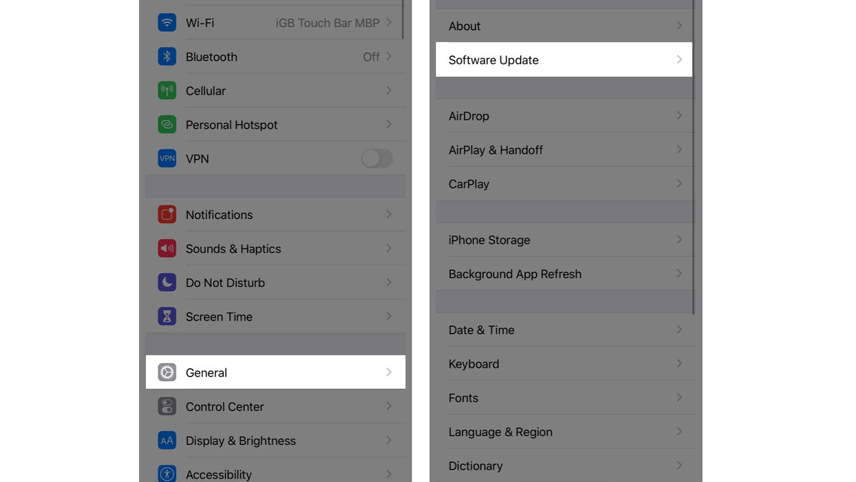Open the iPhone Storage chevron arrow

679,240
